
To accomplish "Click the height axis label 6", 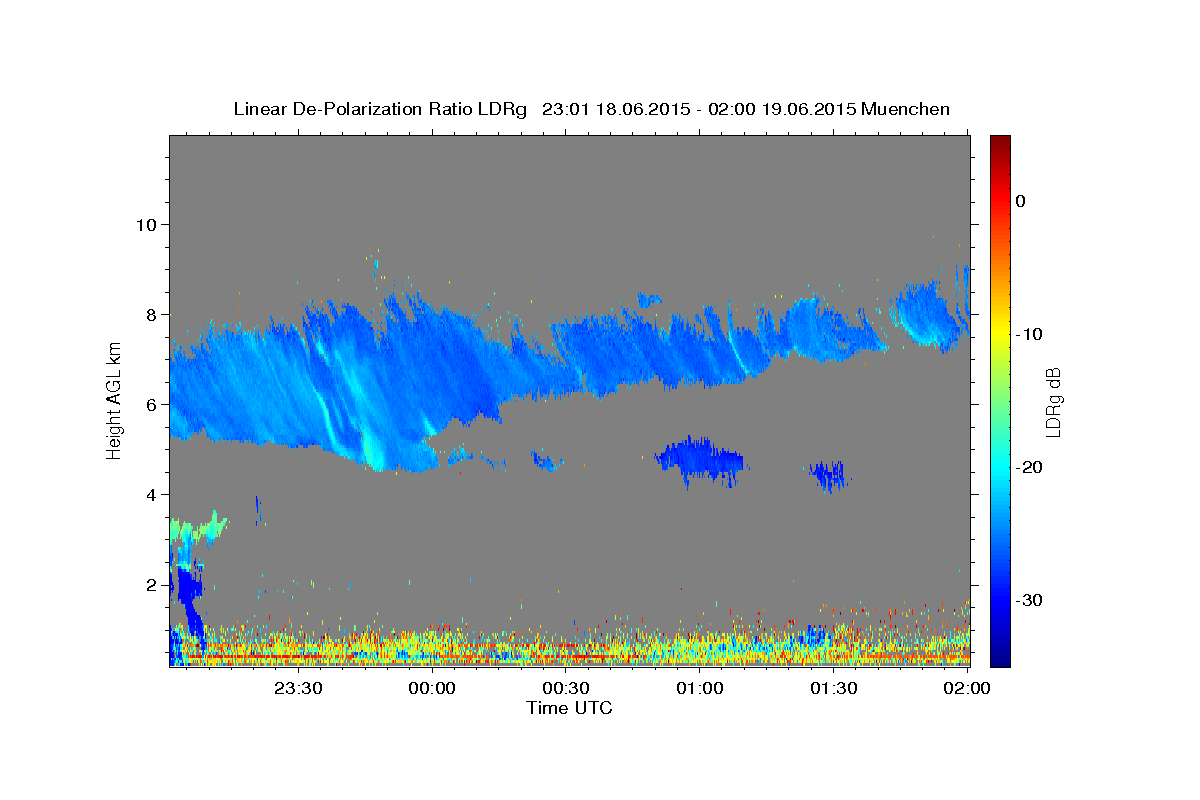I will [x=152, y=404].
